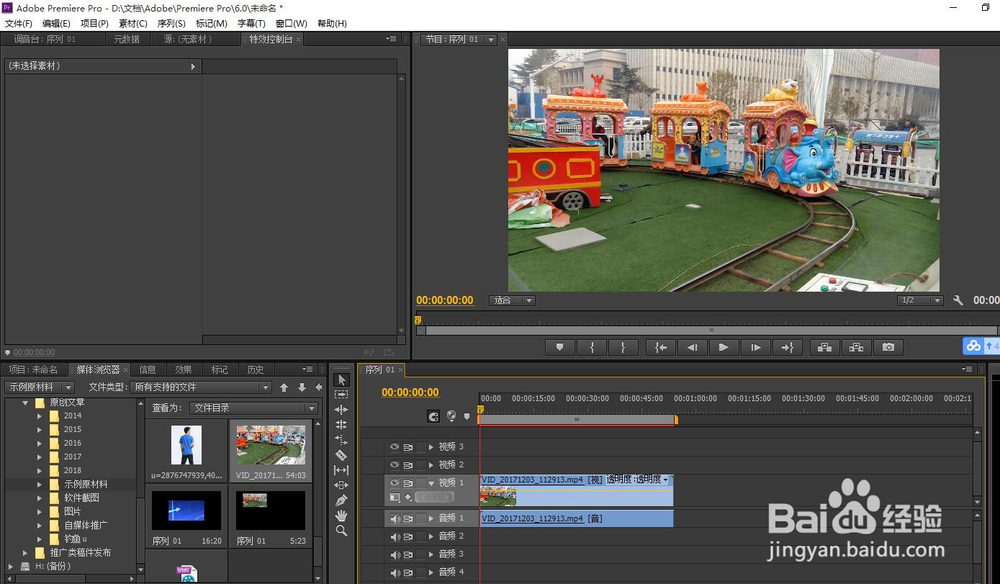
Task: Open program monitor wrench settings
Action: 957,300
